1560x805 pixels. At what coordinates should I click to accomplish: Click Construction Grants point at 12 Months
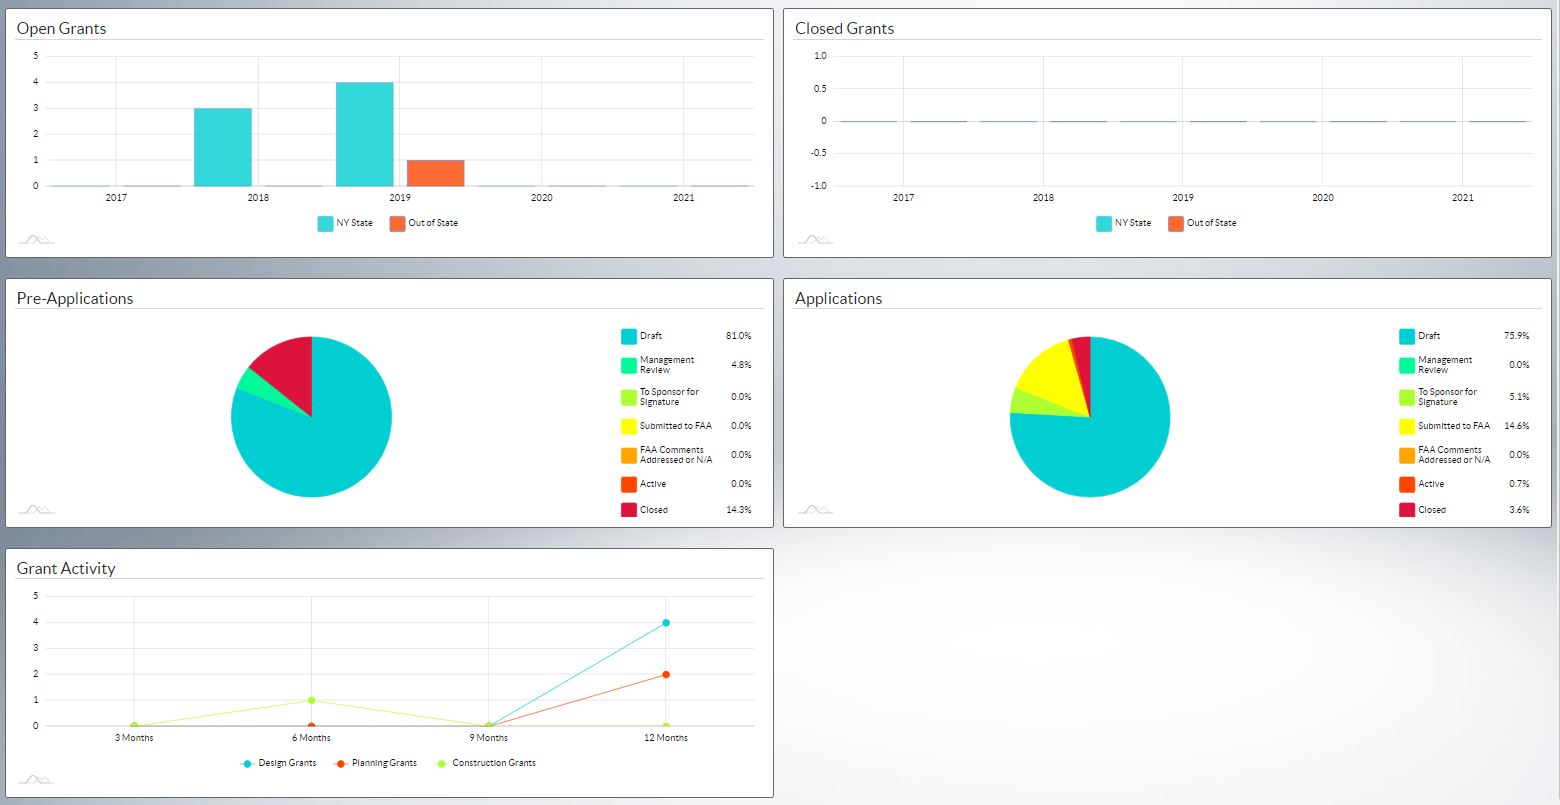666,727
